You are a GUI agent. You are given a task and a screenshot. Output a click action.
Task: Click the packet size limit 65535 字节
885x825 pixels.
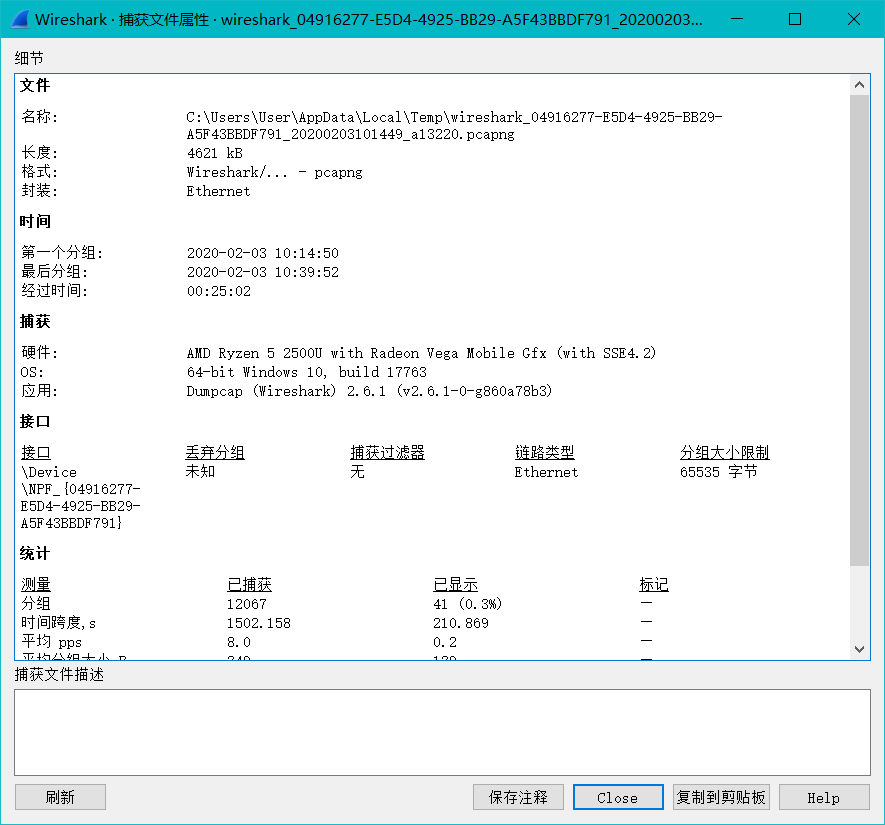pos(718,472)
